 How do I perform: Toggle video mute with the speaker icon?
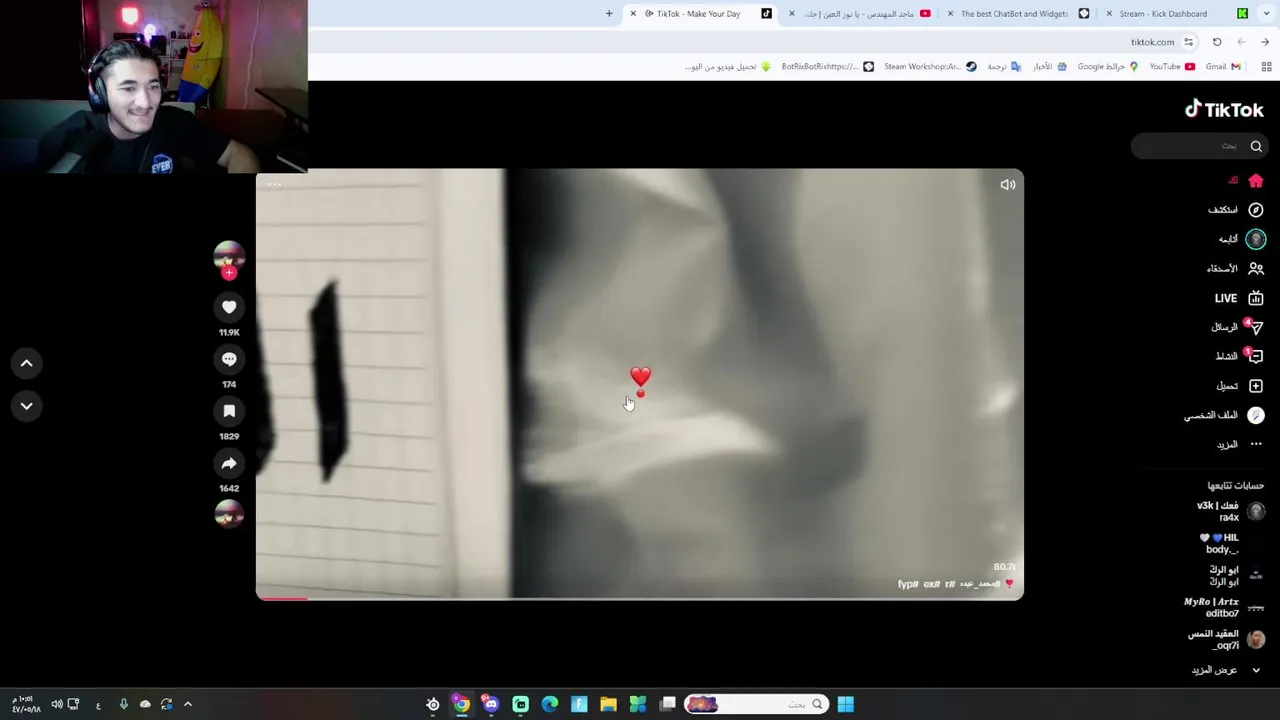[x=1007, y=184]
